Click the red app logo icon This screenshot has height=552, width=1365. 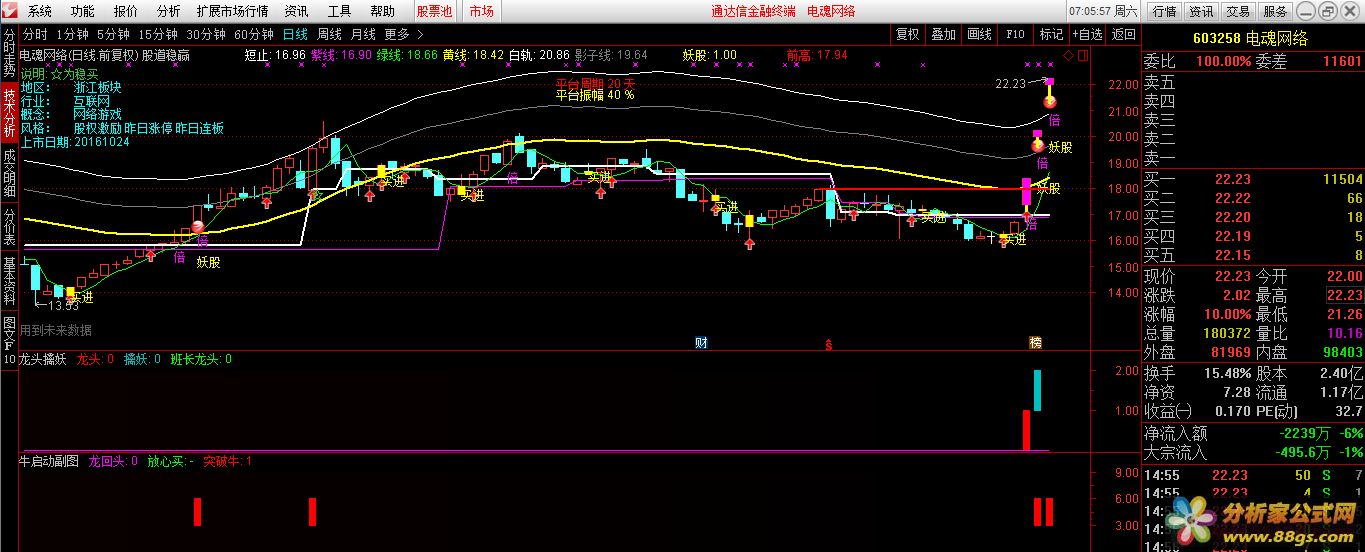pos(10,11)
